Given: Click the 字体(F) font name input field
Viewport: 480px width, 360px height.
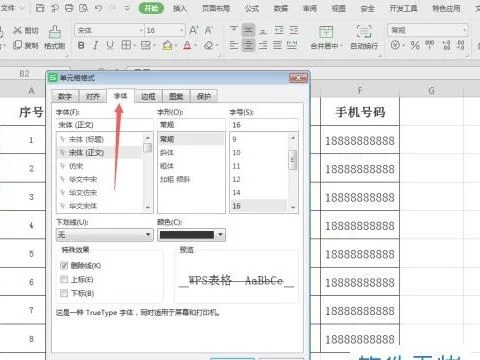Looking at the screenshot, I should click(104, 125).
